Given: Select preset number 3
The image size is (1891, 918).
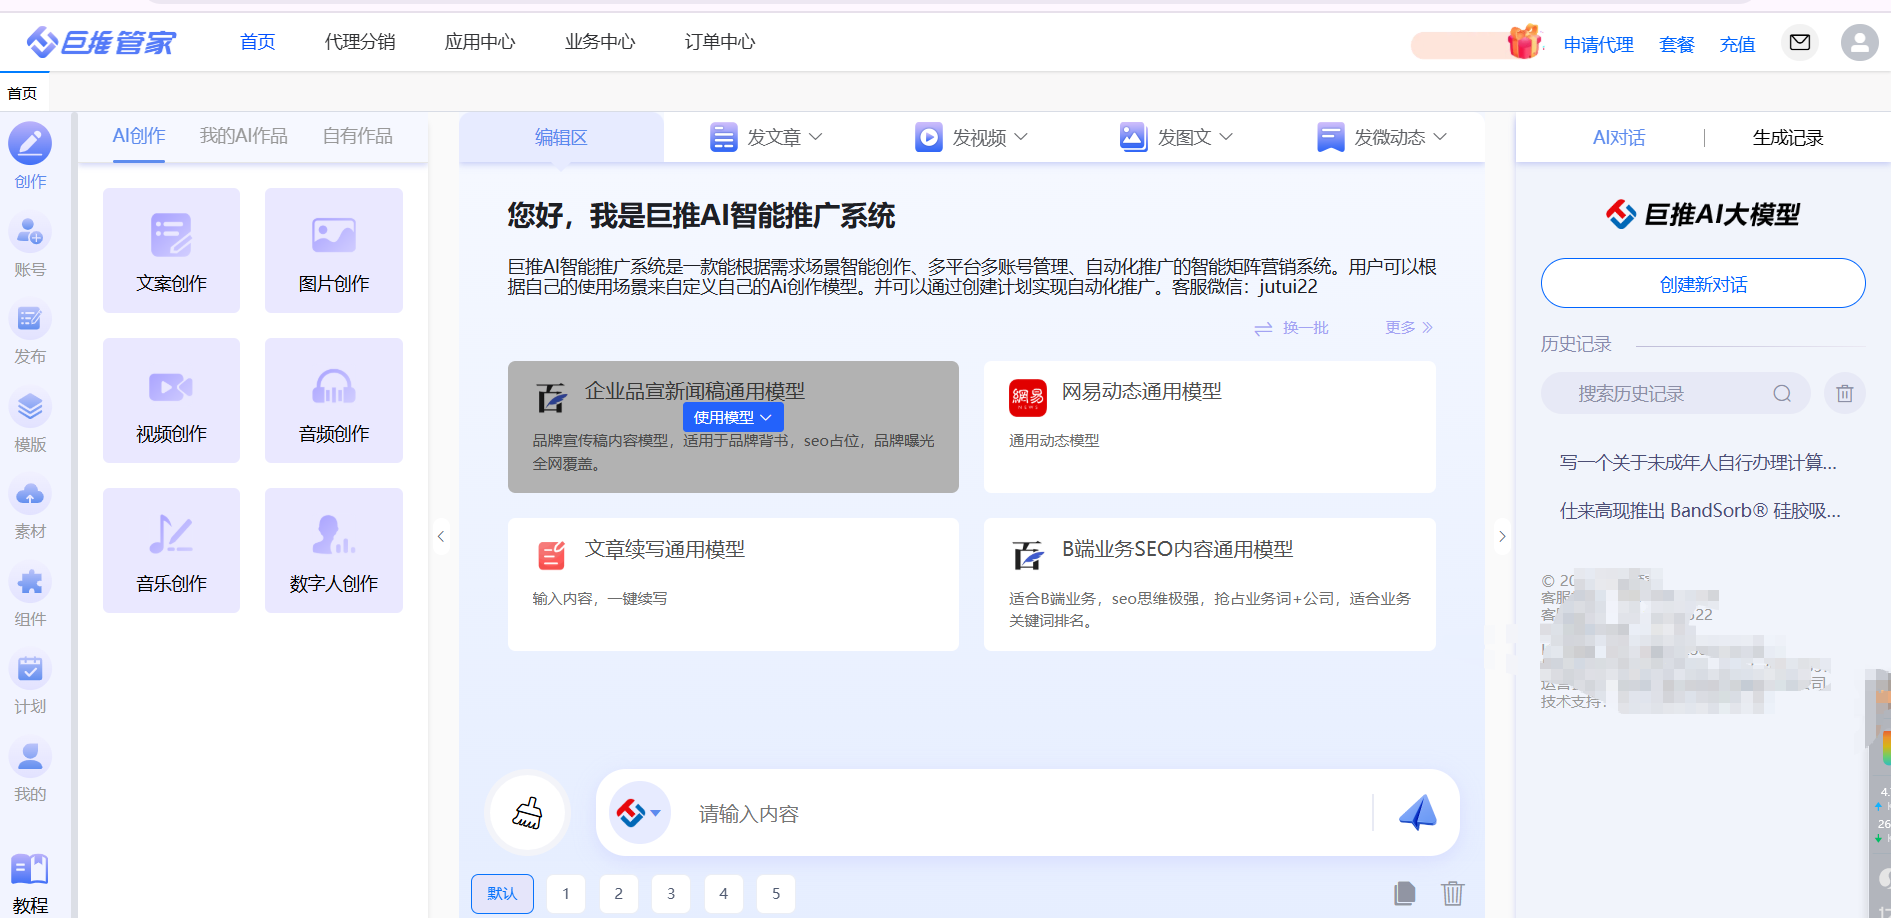Looking at the screenshot, I should [x=671, y=893].
